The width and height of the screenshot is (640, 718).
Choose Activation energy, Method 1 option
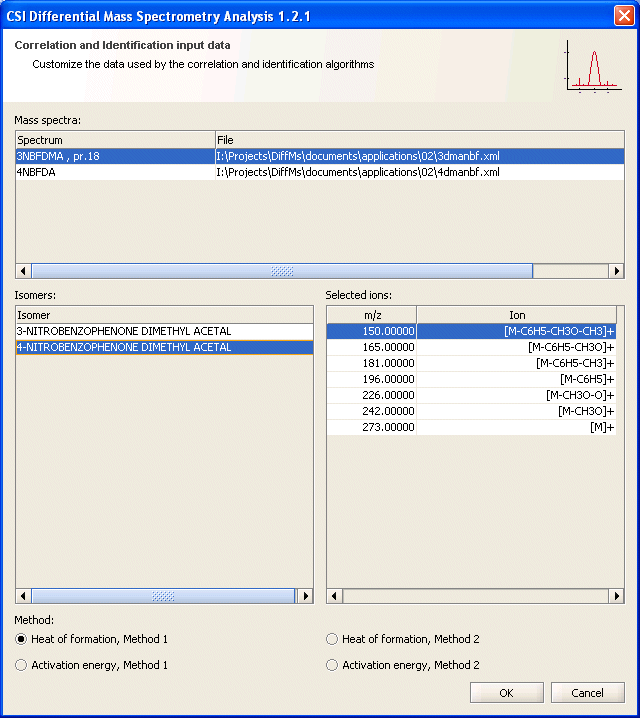pos(22,665)
